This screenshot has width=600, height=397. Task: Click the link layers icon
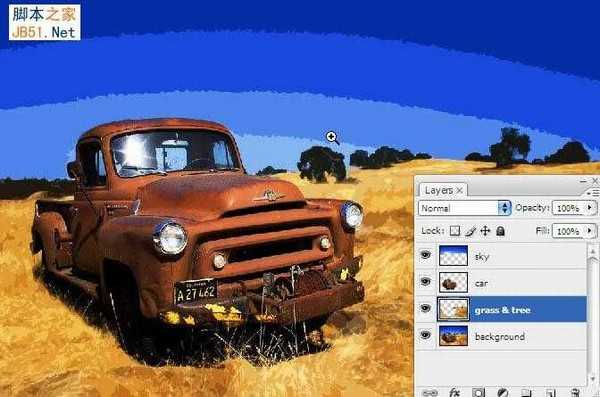(430, 393)
